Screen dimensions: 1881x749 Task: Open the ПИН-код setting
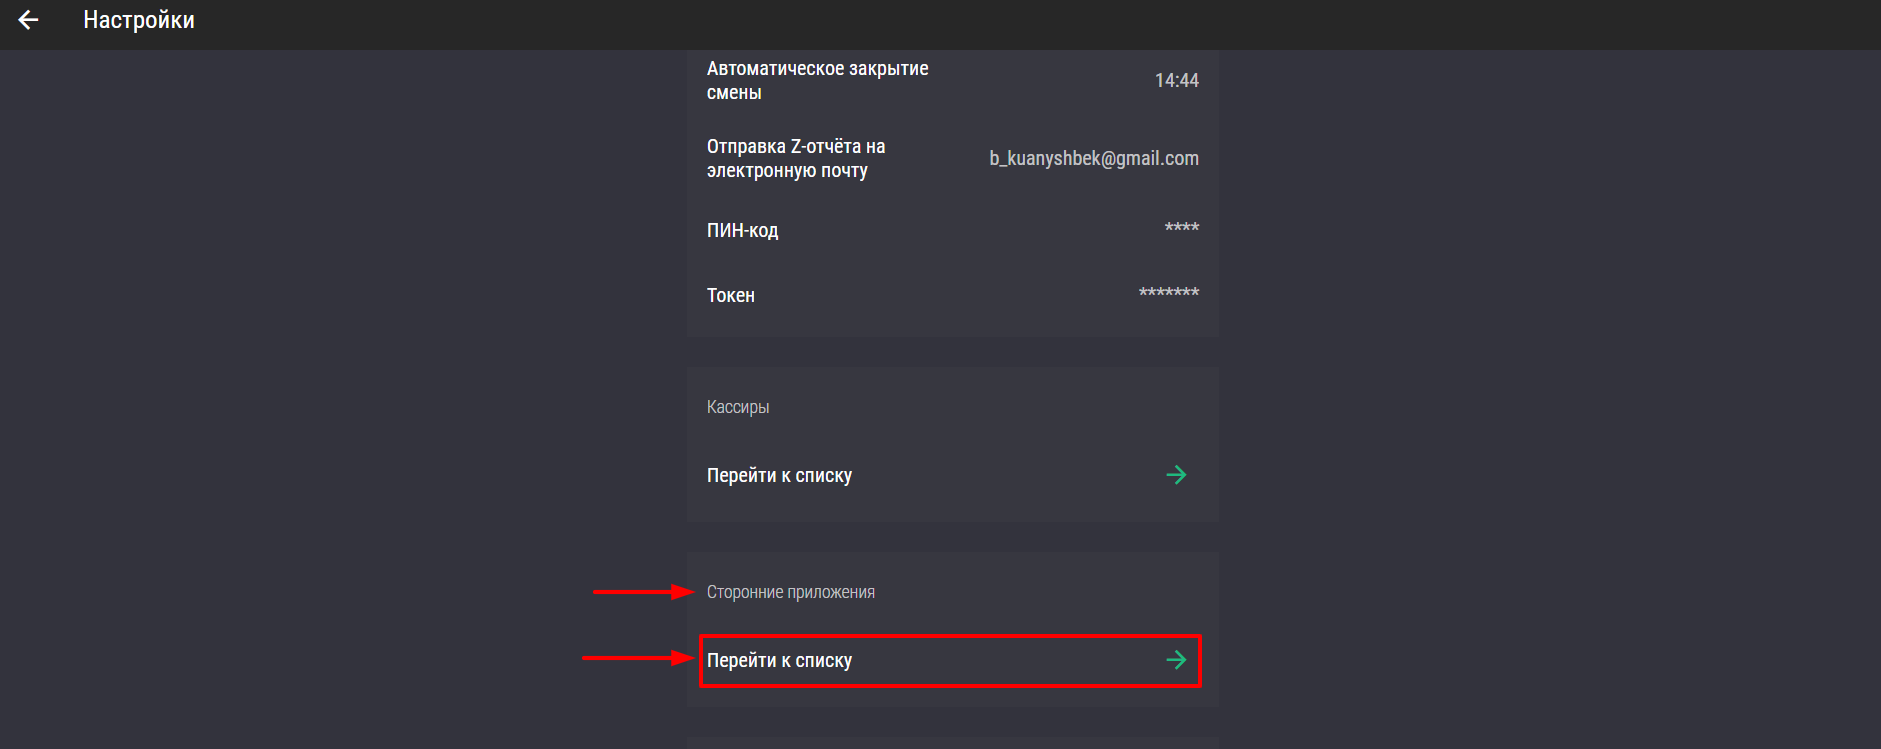tap(952, 230)
